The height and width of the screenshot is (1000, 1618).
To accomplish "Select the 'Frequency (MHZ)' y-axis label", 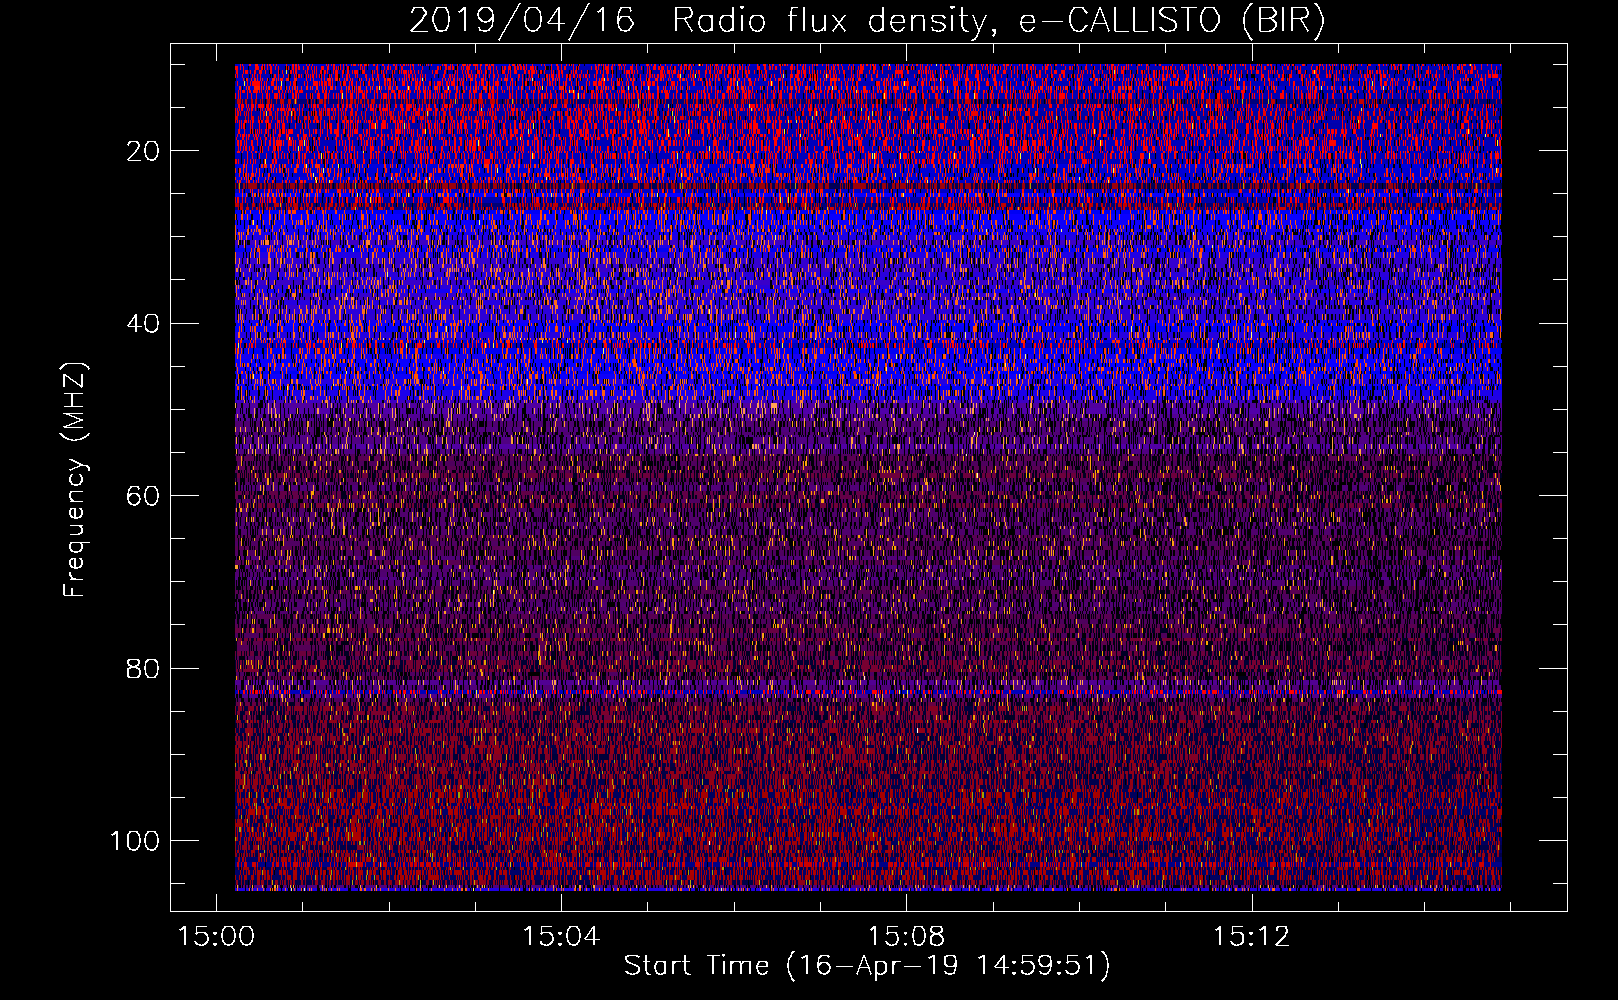I will point(75,480).
